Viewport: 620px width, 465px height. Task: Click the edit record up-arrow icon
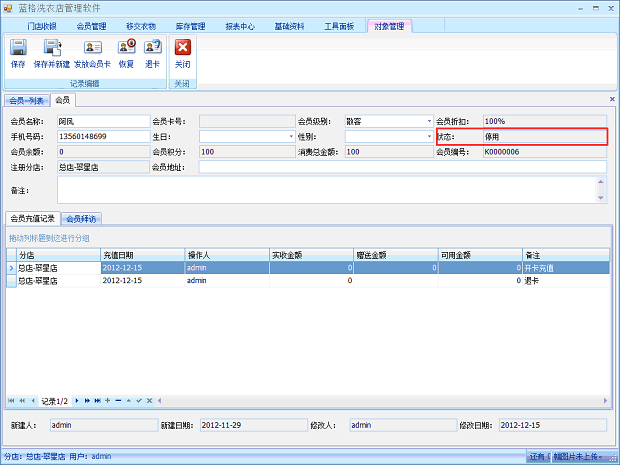(x=129, y=401)
